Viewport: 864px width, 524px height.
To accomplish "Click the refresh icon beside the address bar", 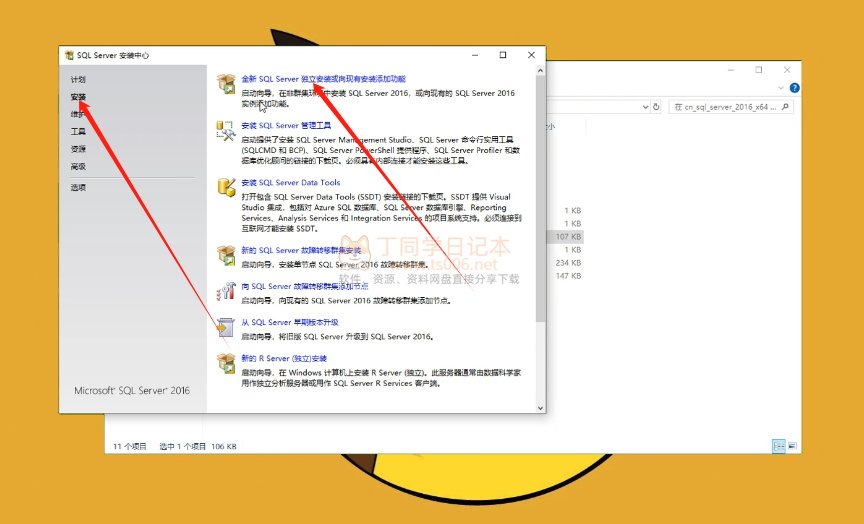I will 656,106.
